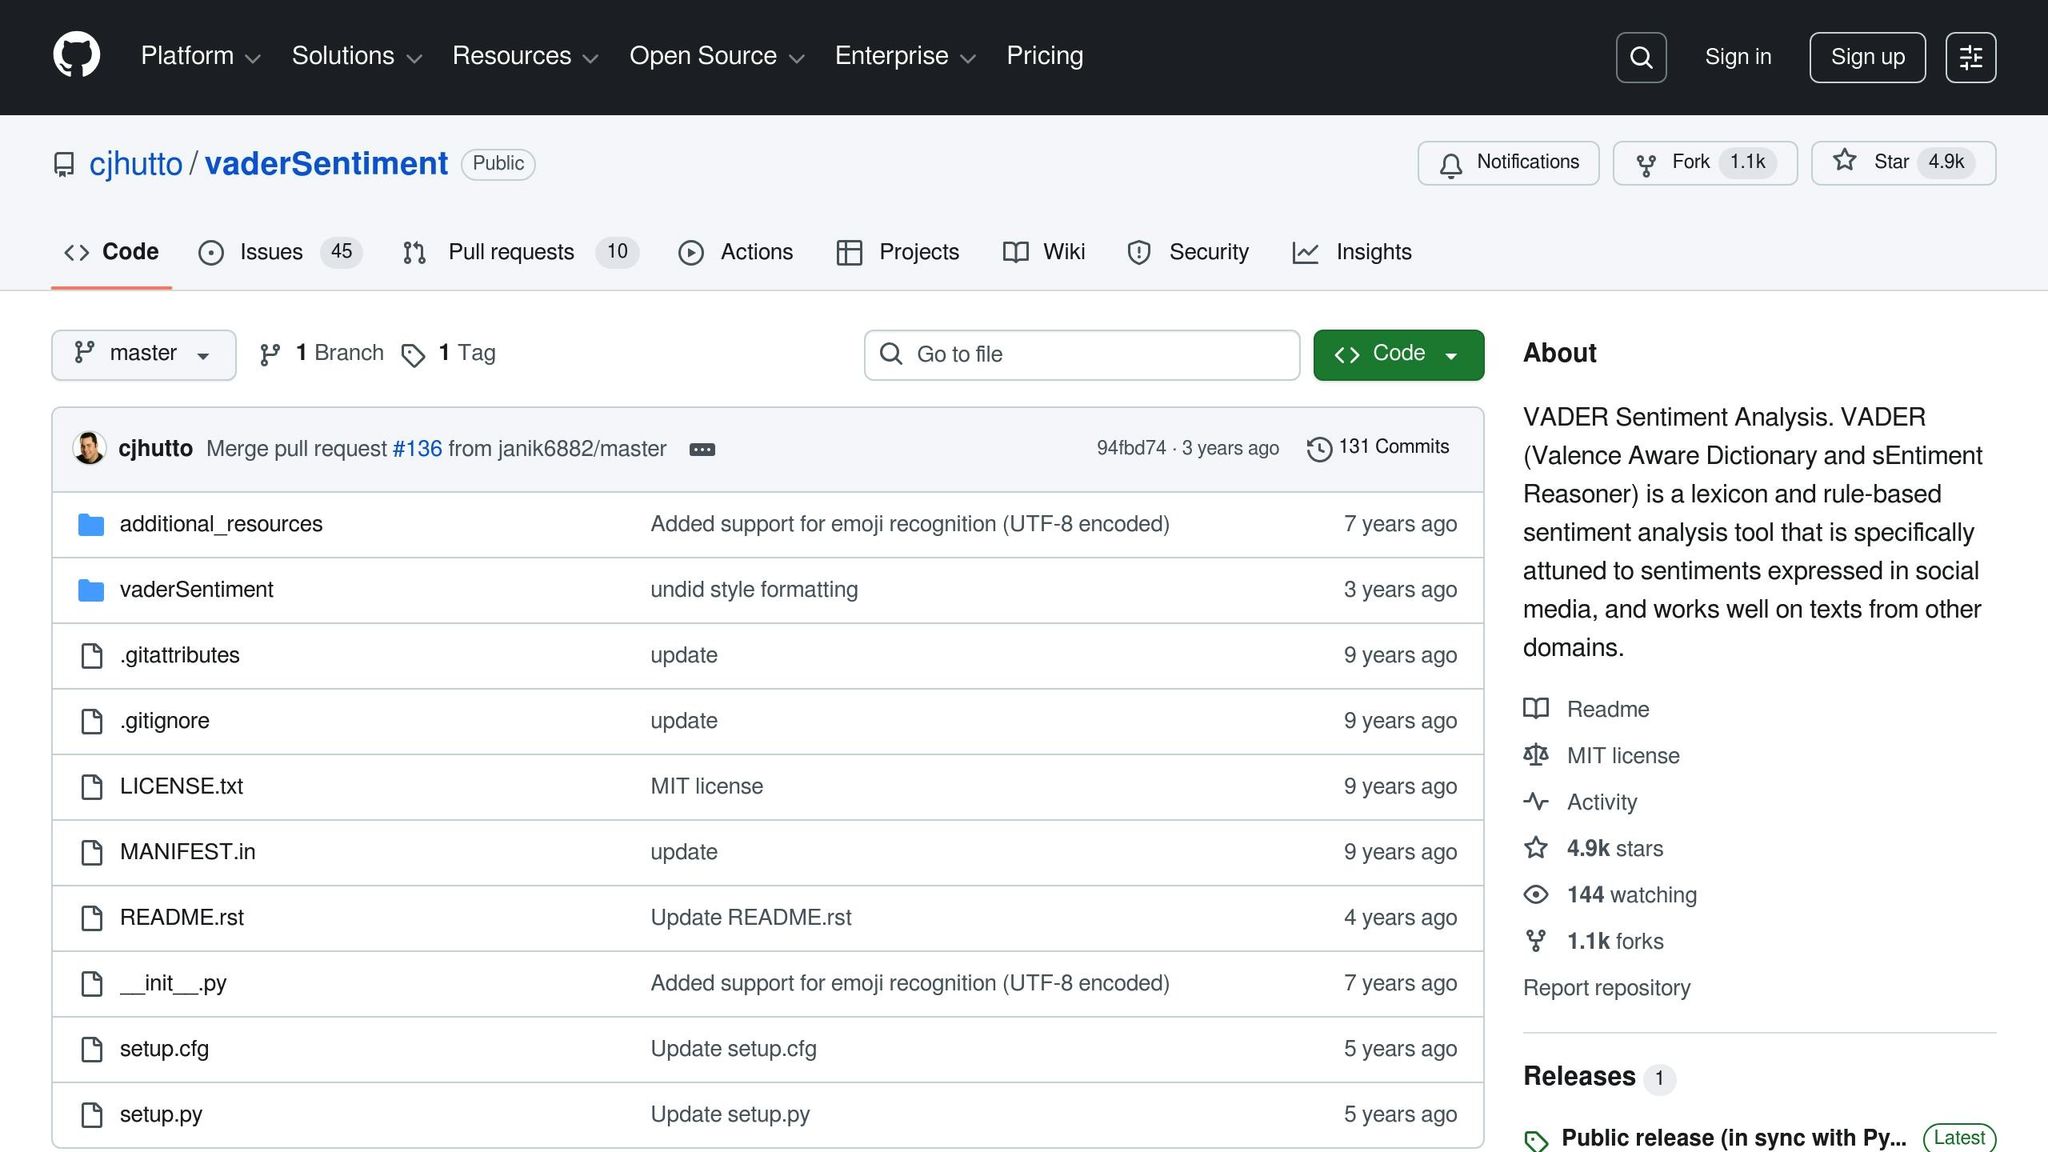The image size is (2048, 1152).
Task: Click the Sign up button
Action: tap(1867, 58)
